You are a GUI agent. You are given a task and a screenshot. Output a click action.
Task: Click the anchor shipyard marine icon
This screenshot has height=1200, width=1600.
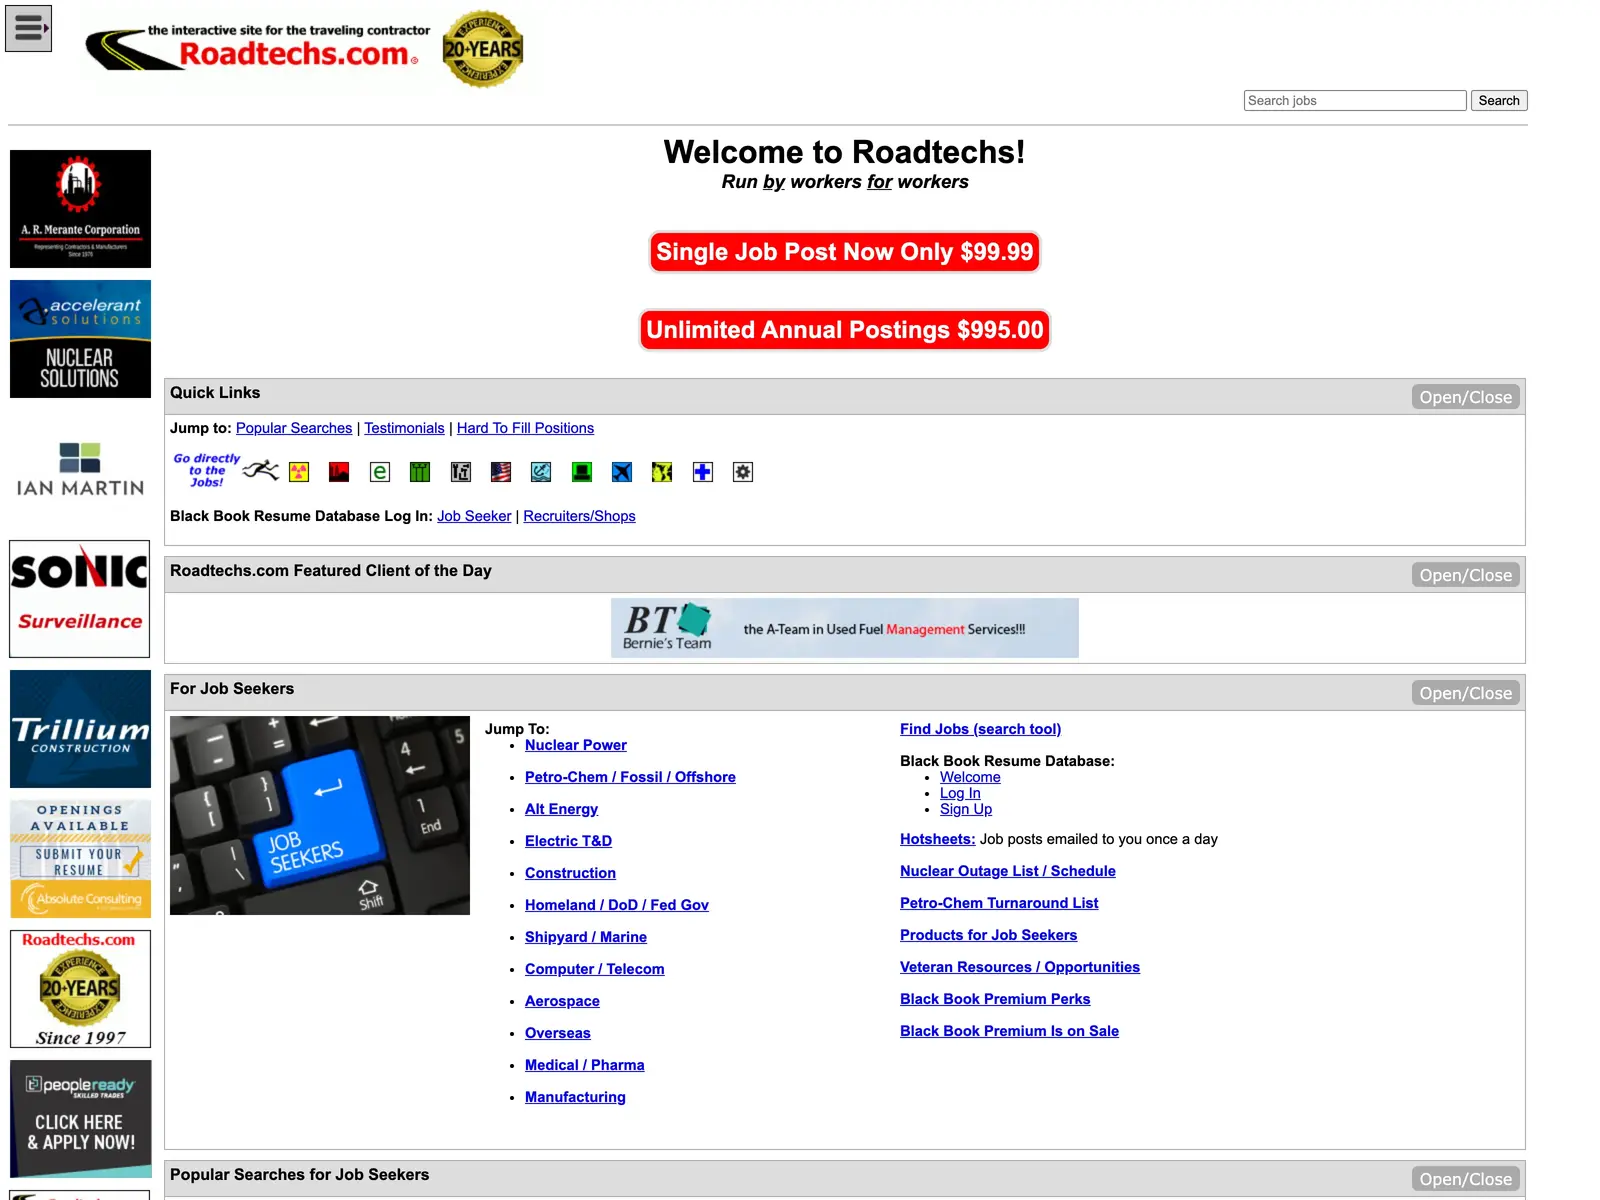(541, 472)
